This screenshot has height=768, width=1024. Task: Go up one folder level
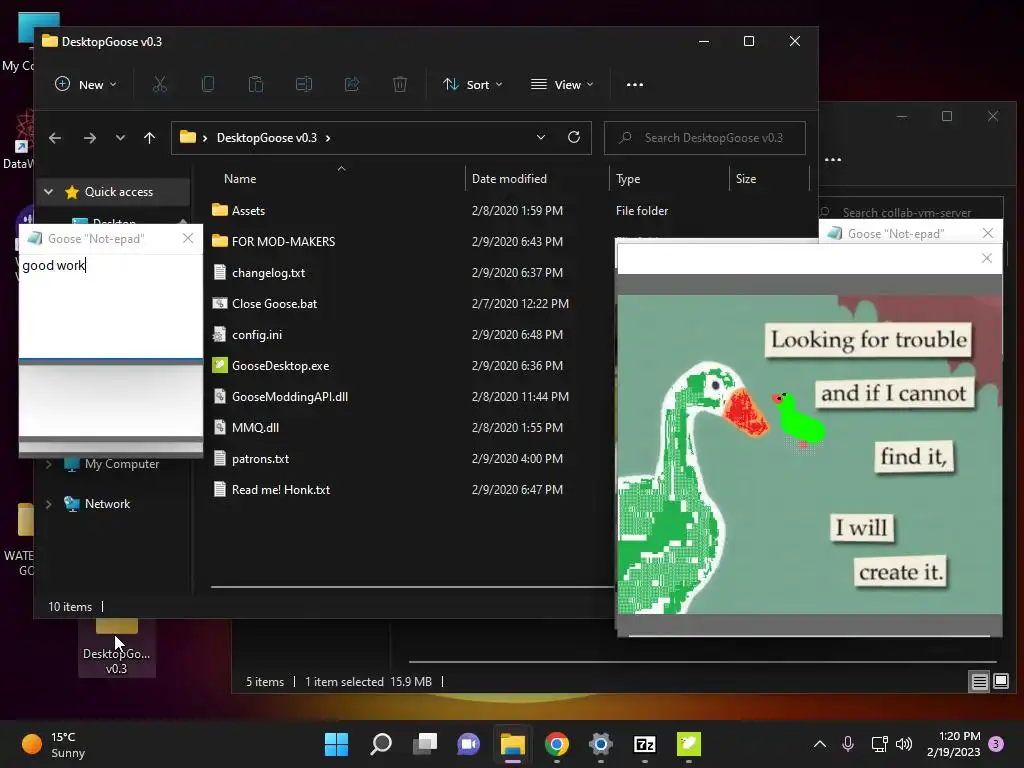[150, 138]
